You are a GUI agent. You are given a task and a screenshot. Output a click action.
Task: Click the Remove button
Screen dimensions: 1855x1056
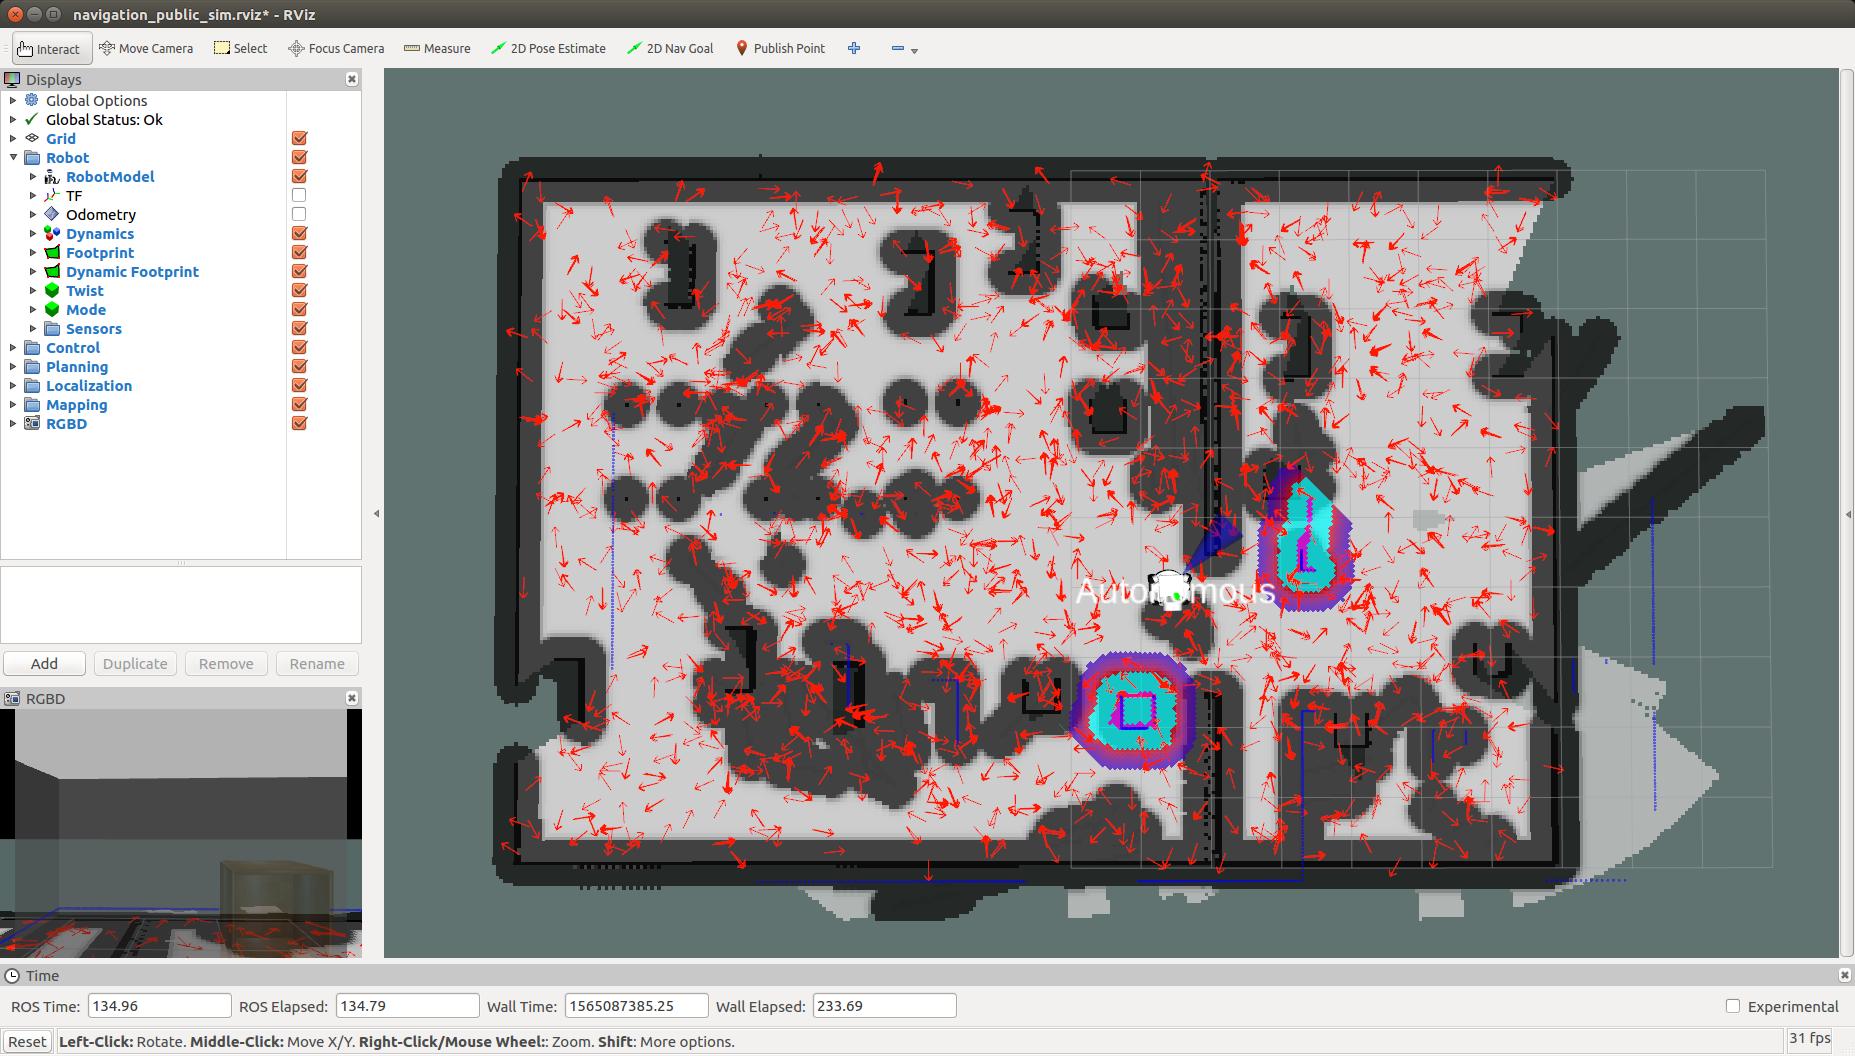pyautogui.click(x=226, y=663)
